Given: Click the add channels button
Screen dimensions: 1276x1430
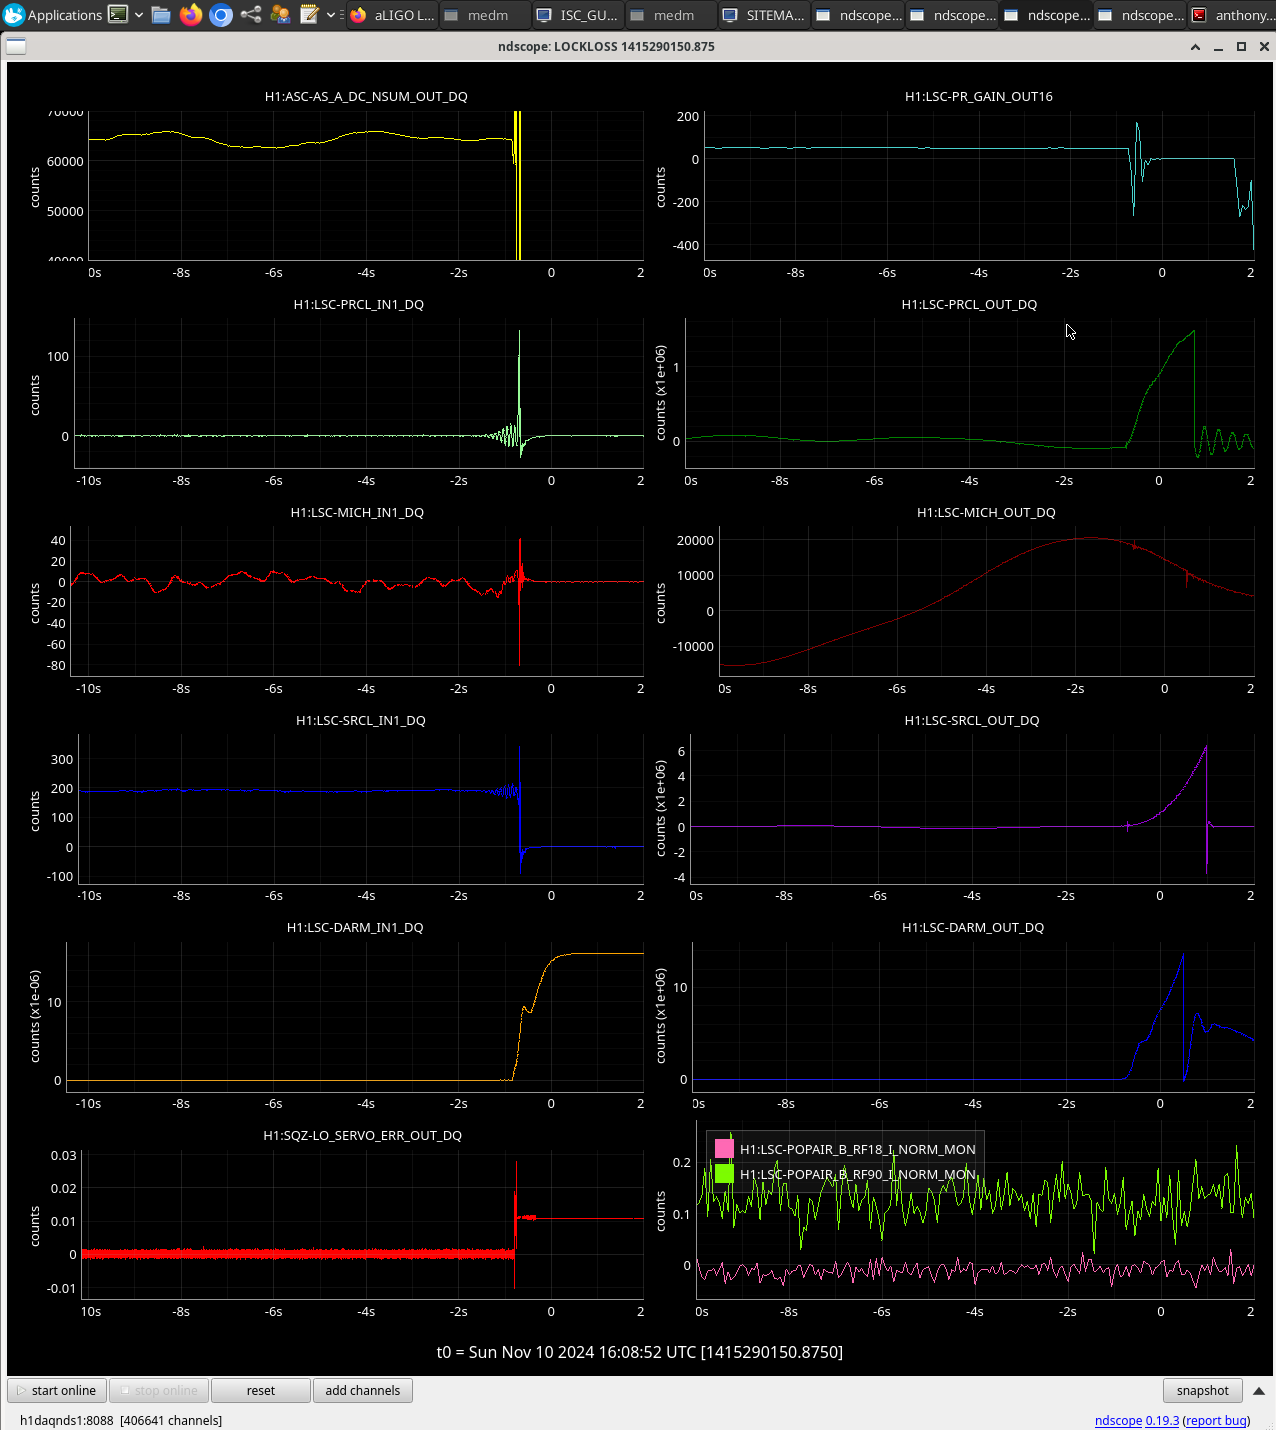Looking at the screenshot, I should tap(363, 1390).
